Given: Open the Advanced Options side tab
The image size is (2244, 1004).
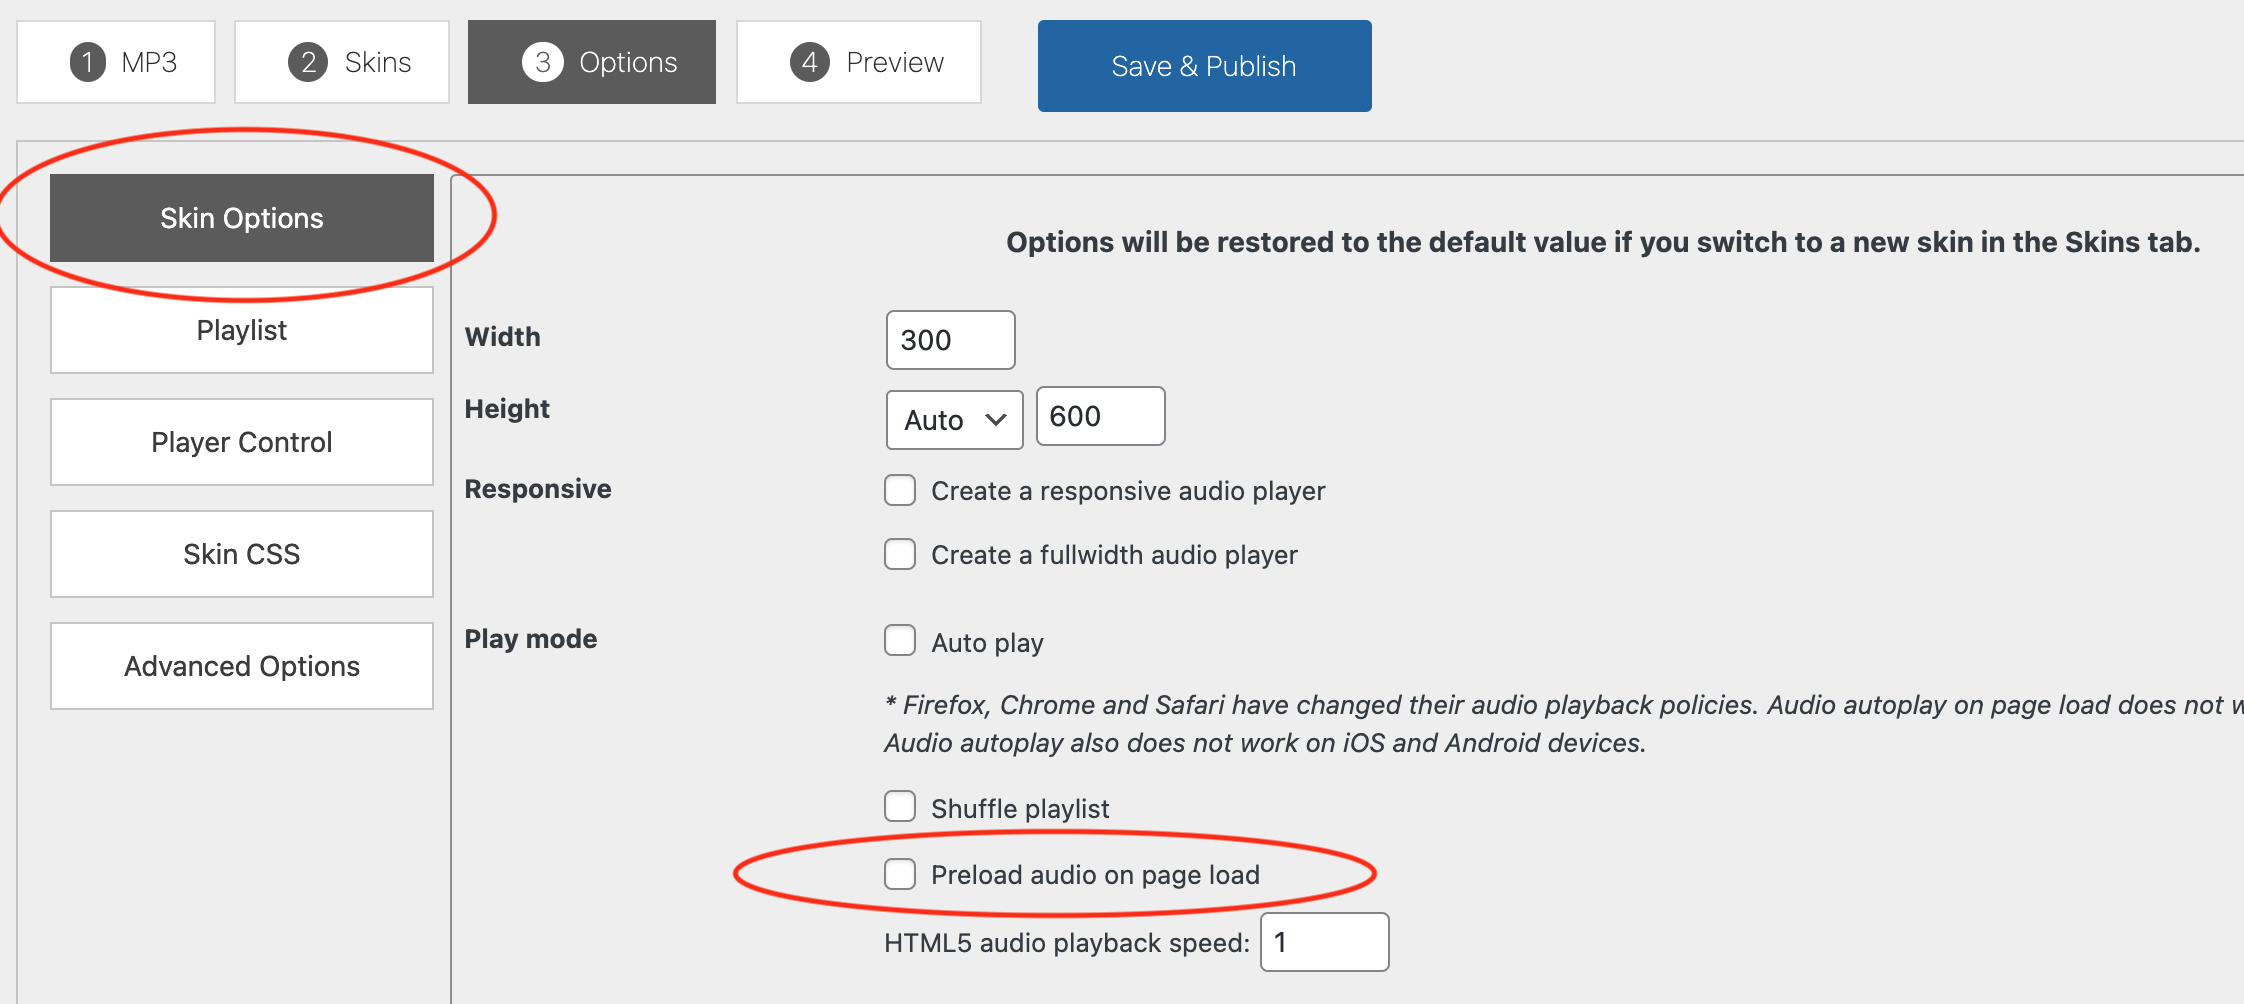Looking at the screenshot, I should pyautogui.click(x=242, y=666).
